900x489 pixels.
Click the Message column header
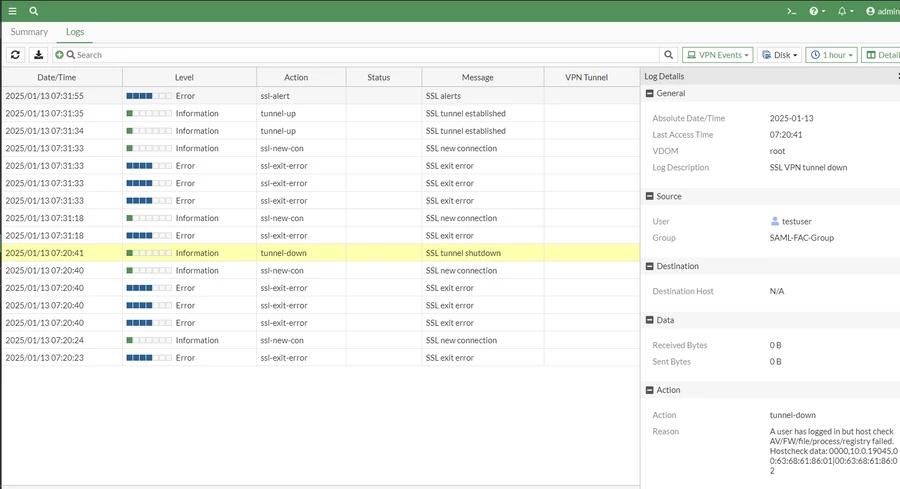(x=478, y=77)
